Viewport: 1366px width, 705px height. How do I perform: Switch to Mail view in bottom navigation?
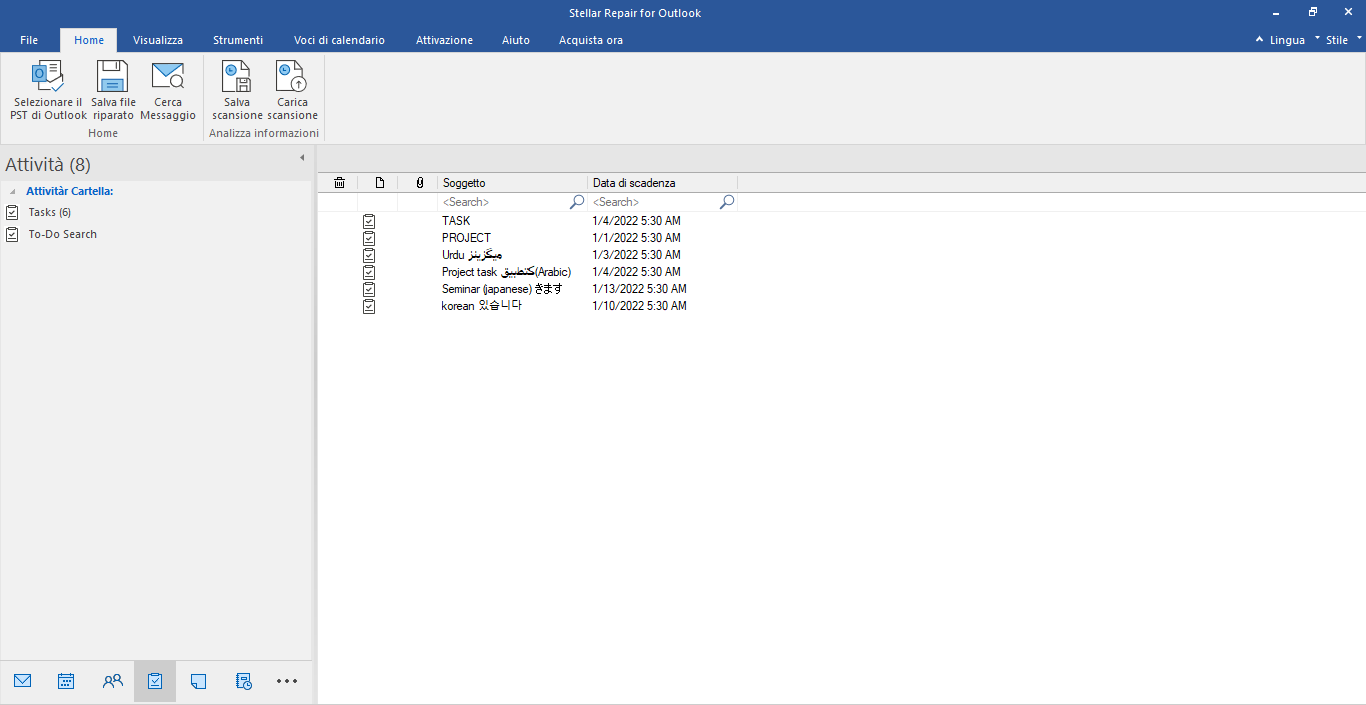click(x=22, y=681)
